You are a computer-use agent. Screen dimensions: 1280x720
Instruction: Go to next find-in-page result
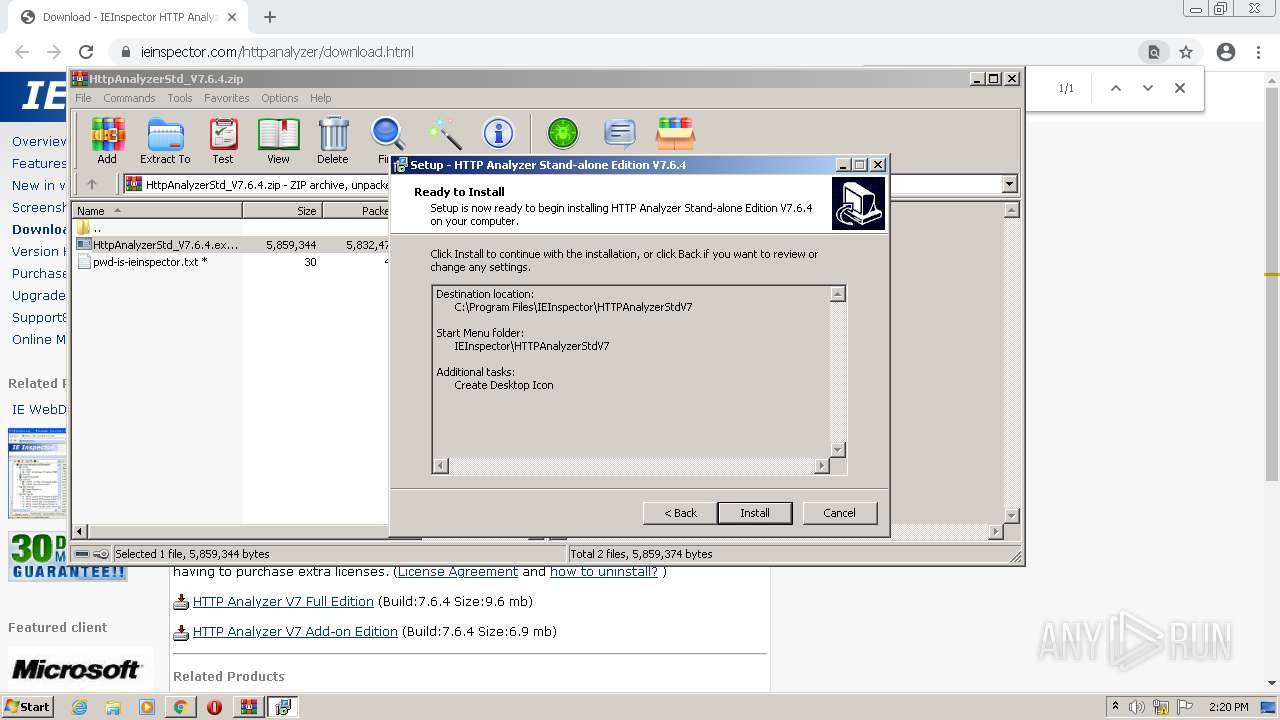(x=1148, y=88)
